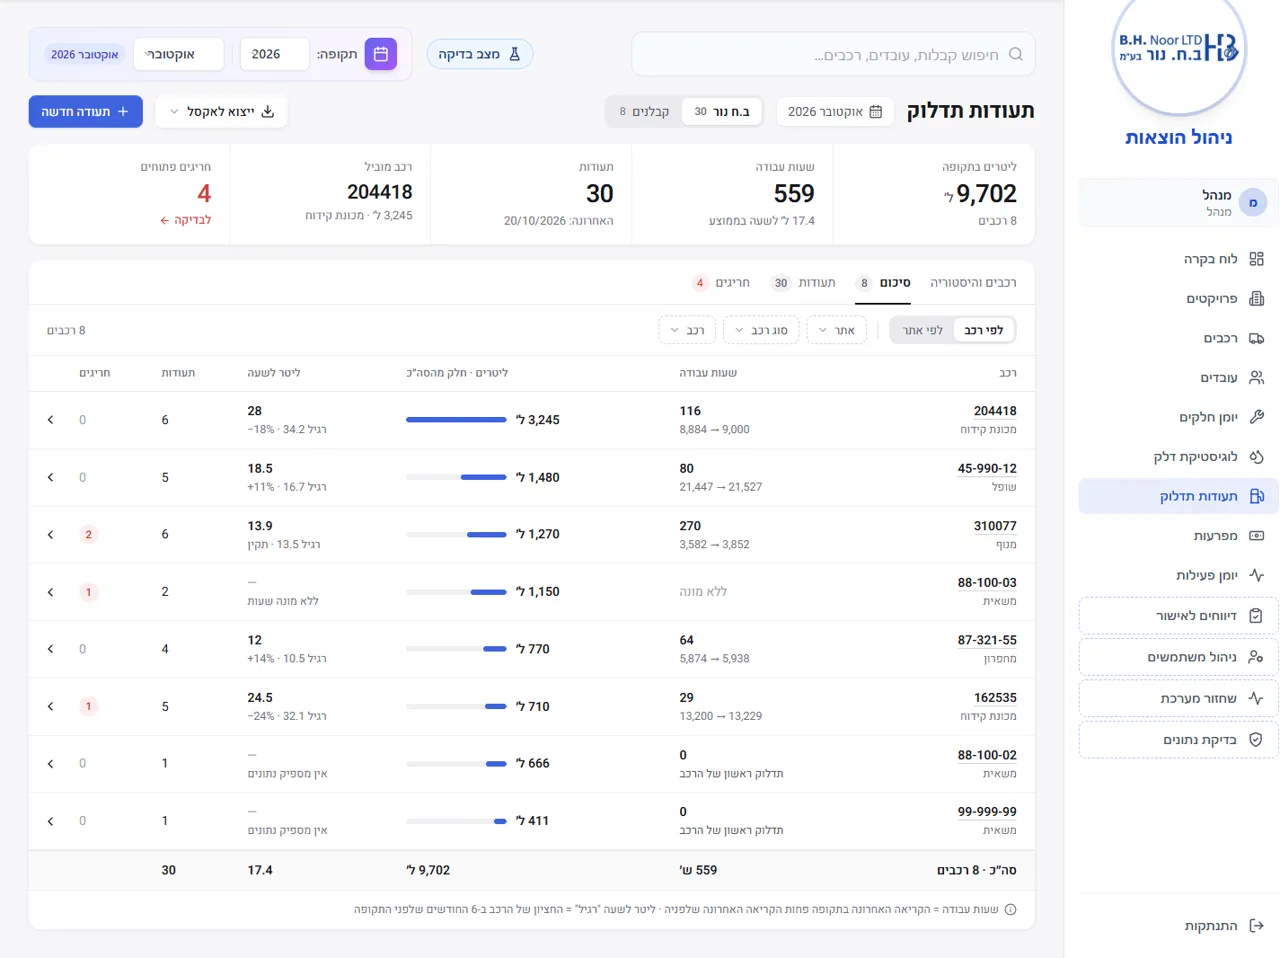
Task: Expand the אתר filter dropdown
Action: 837,330
